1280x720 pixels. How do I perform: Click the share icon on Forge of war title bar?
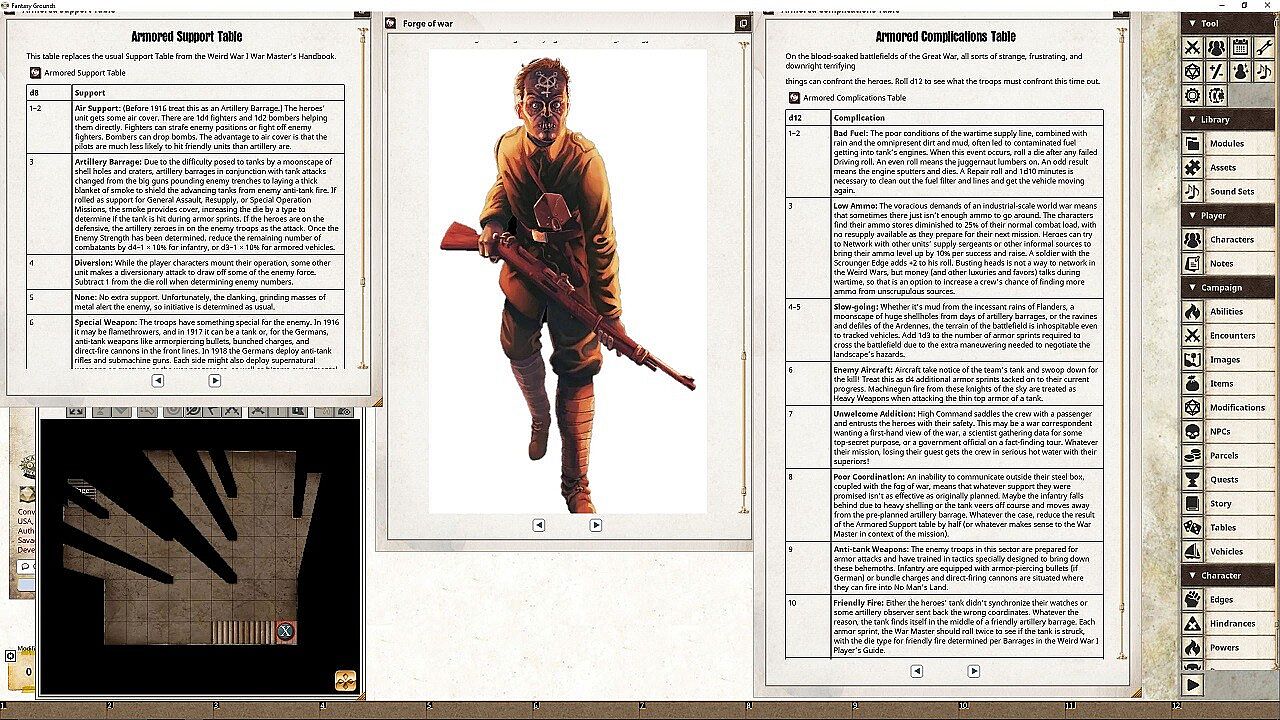pyautogui.click(x=742, y=23)
